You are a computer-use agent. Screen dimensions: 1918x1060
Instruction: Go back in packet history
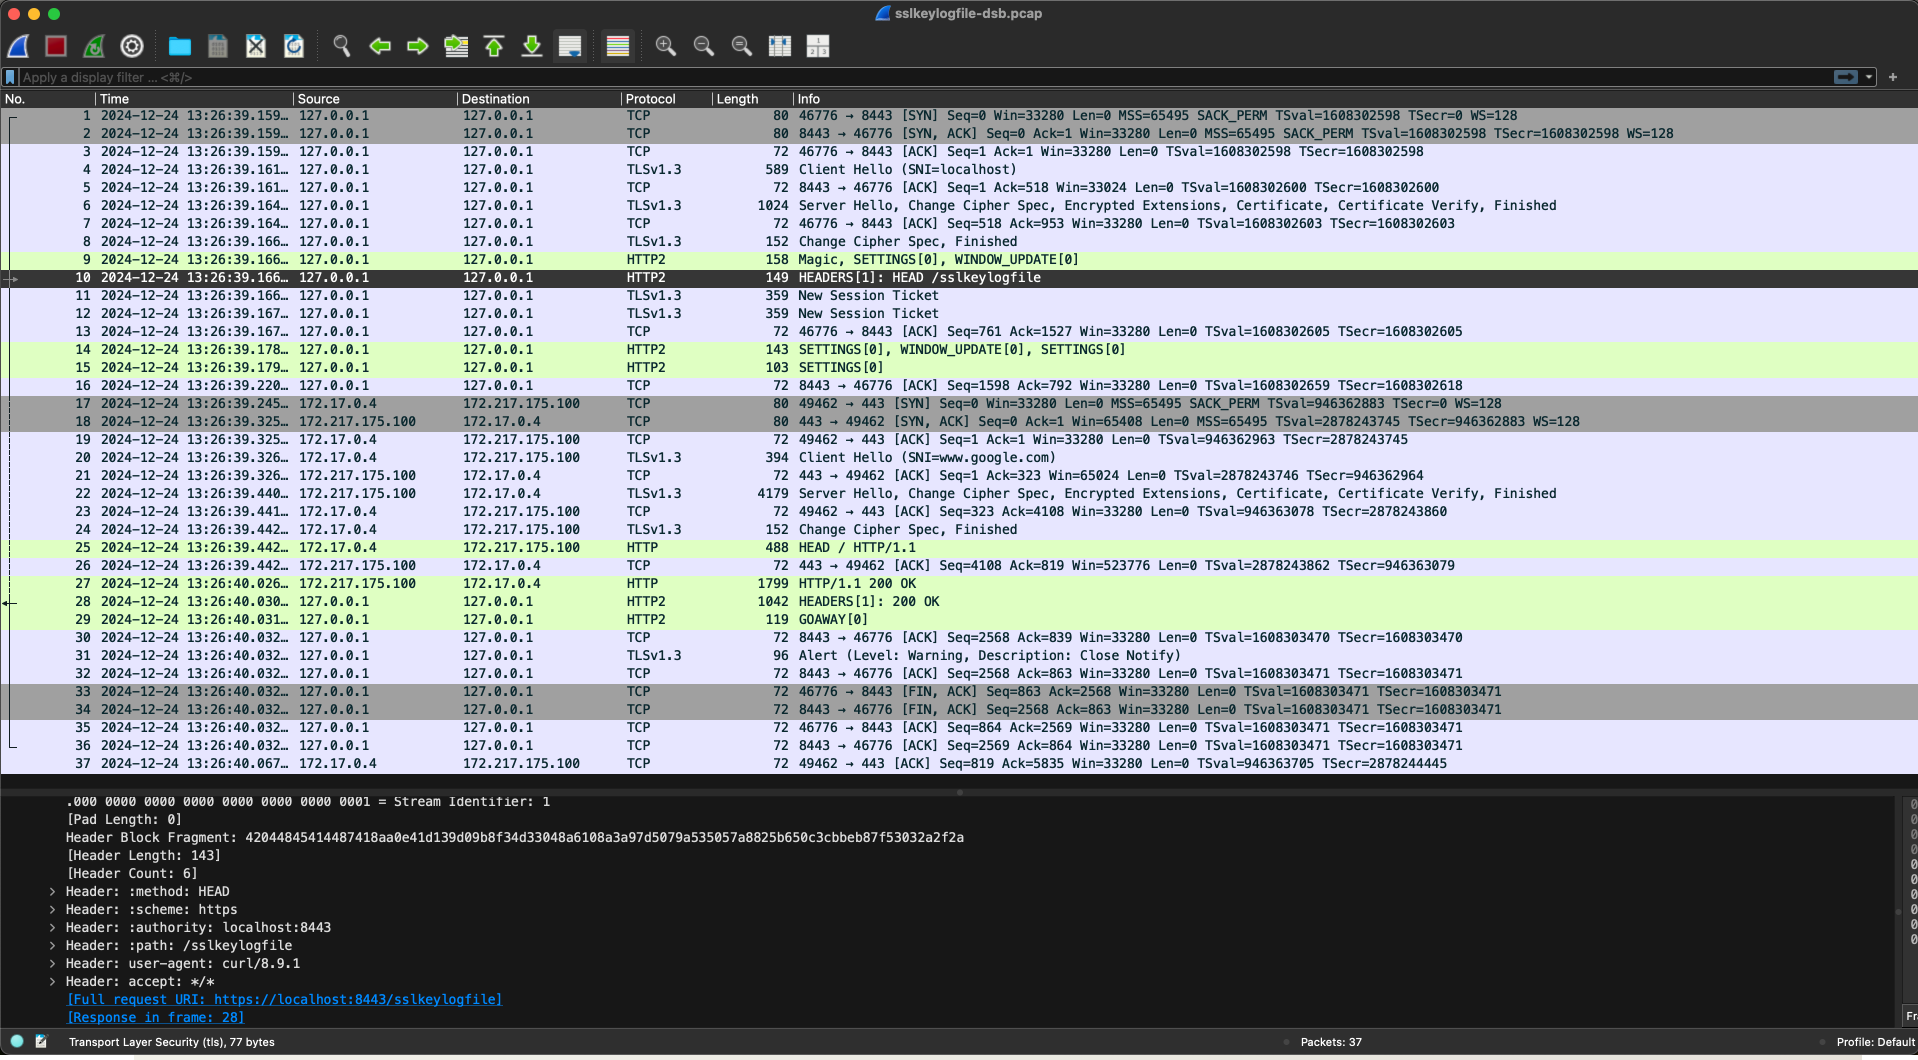point(380,46)
